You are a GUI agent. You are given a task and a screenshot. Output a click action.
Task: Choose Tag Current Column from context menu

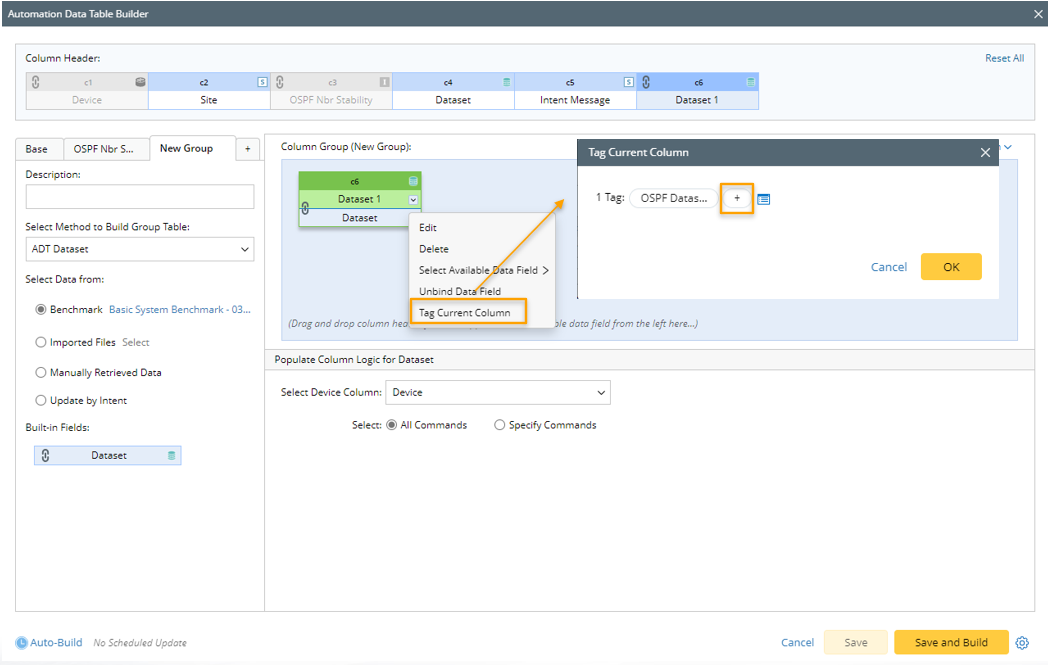[464, 313]
